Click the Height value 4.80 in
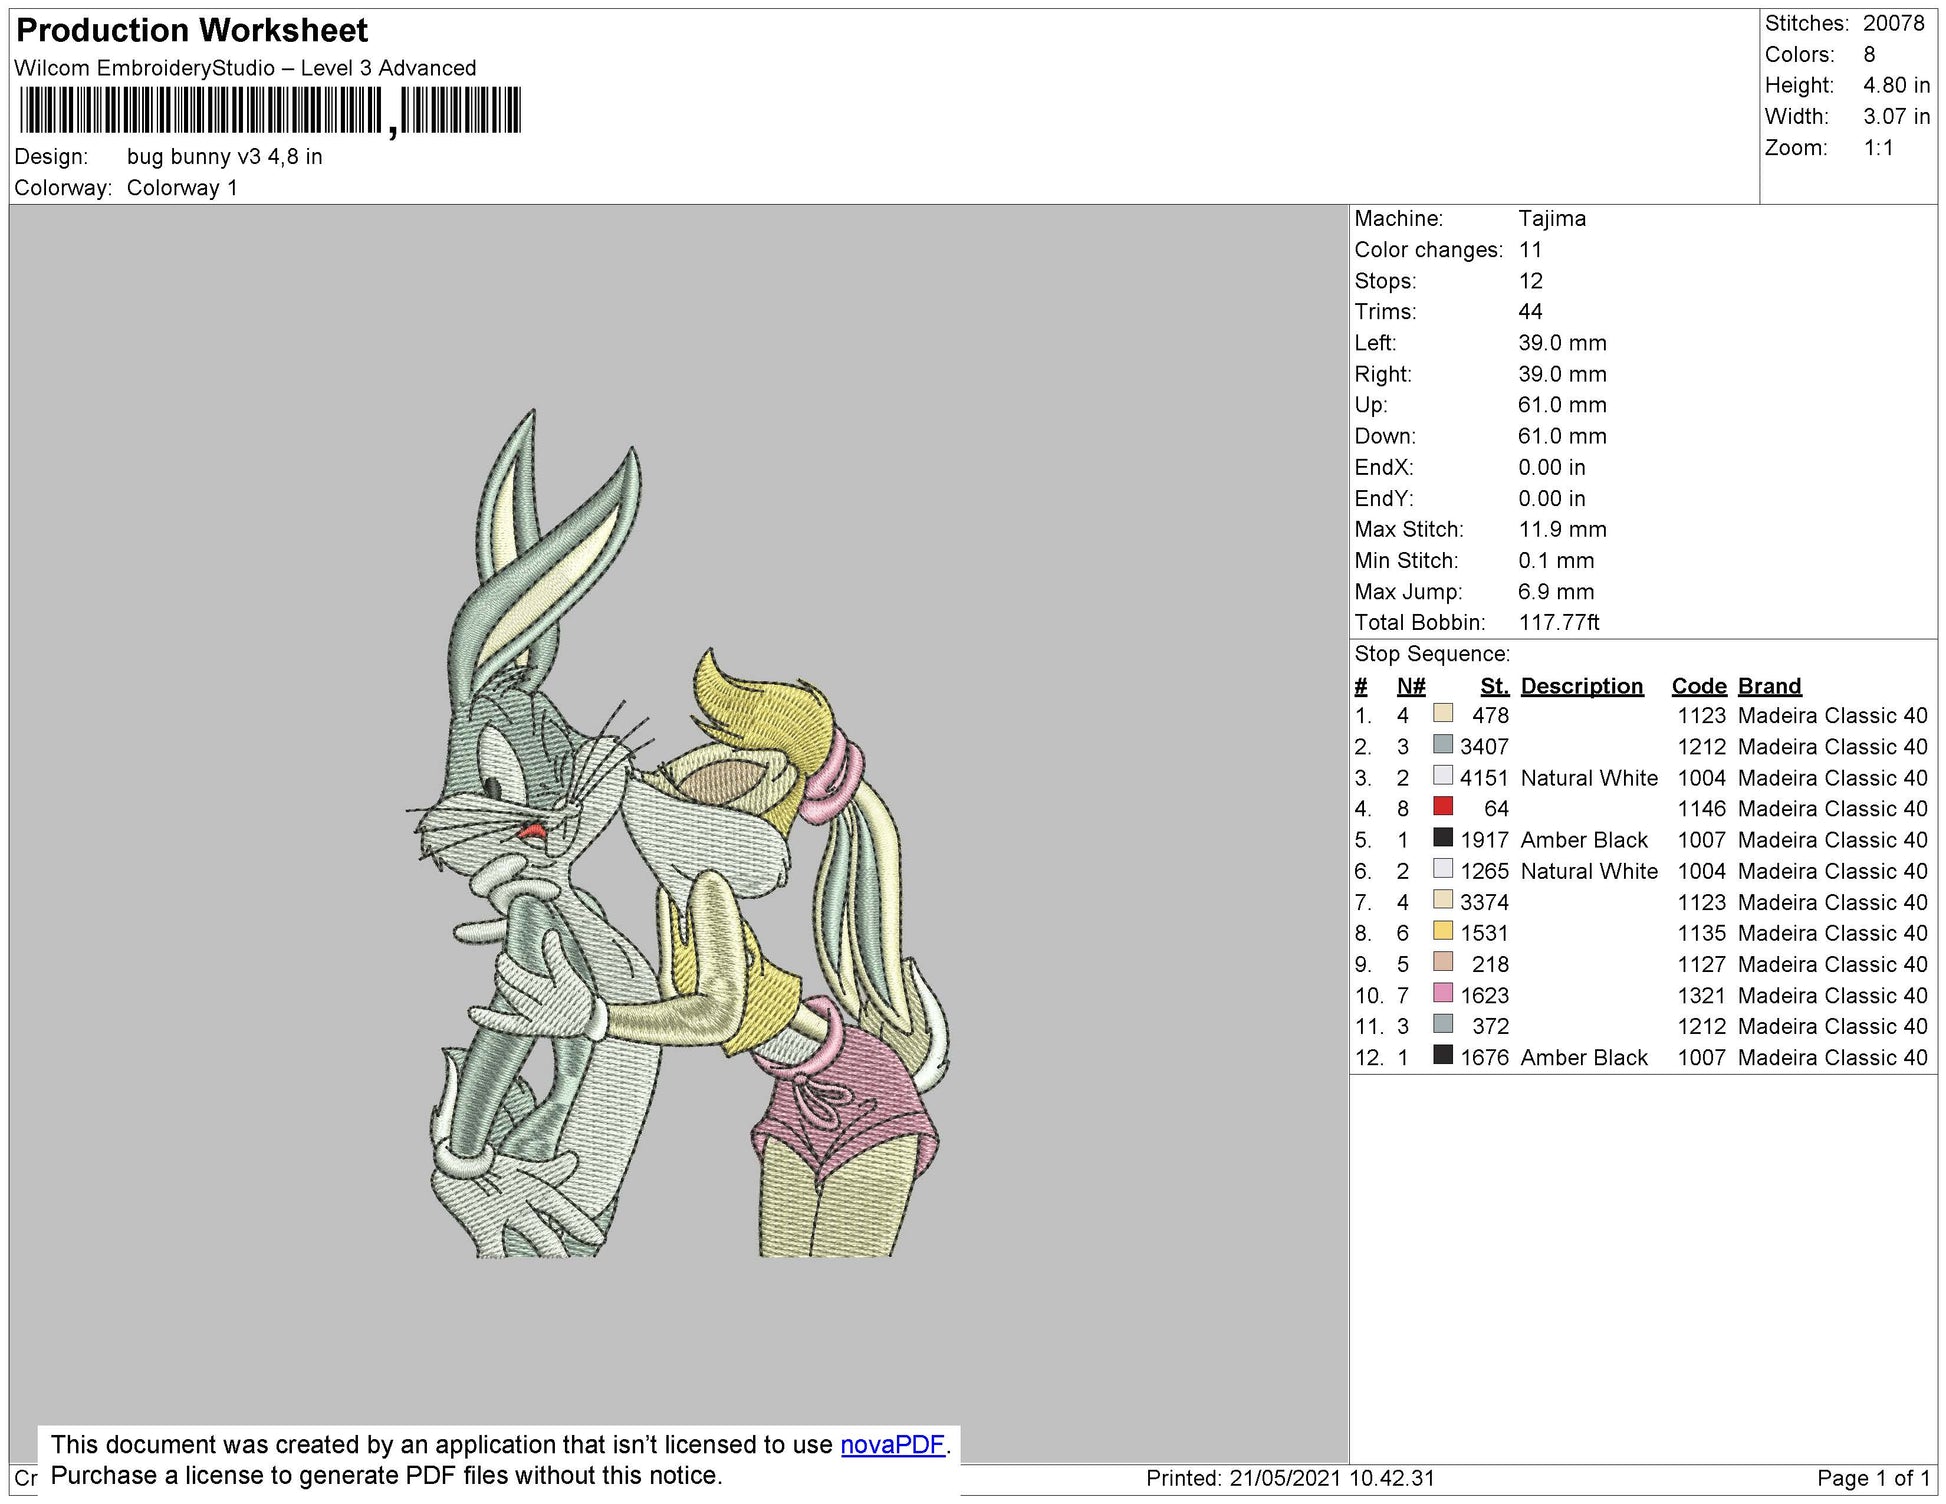 pos(1896,85)
